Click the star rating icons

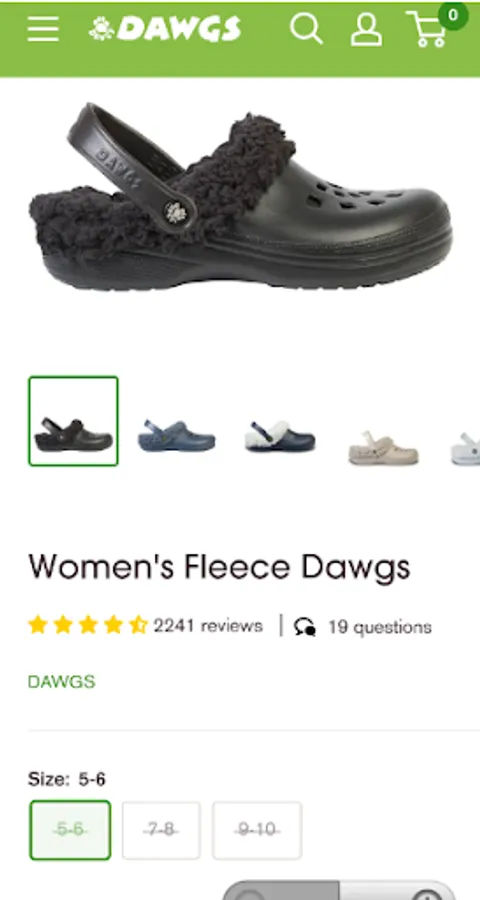point(88,625)
